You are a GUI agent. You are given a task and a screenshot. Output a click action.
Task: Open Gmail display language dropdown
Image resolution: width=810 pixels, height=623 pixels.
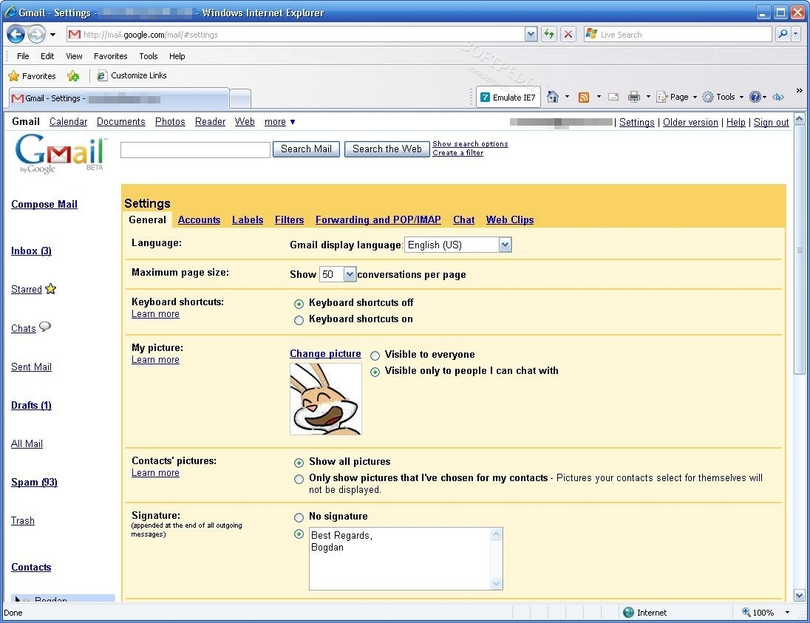click(504, 245)
